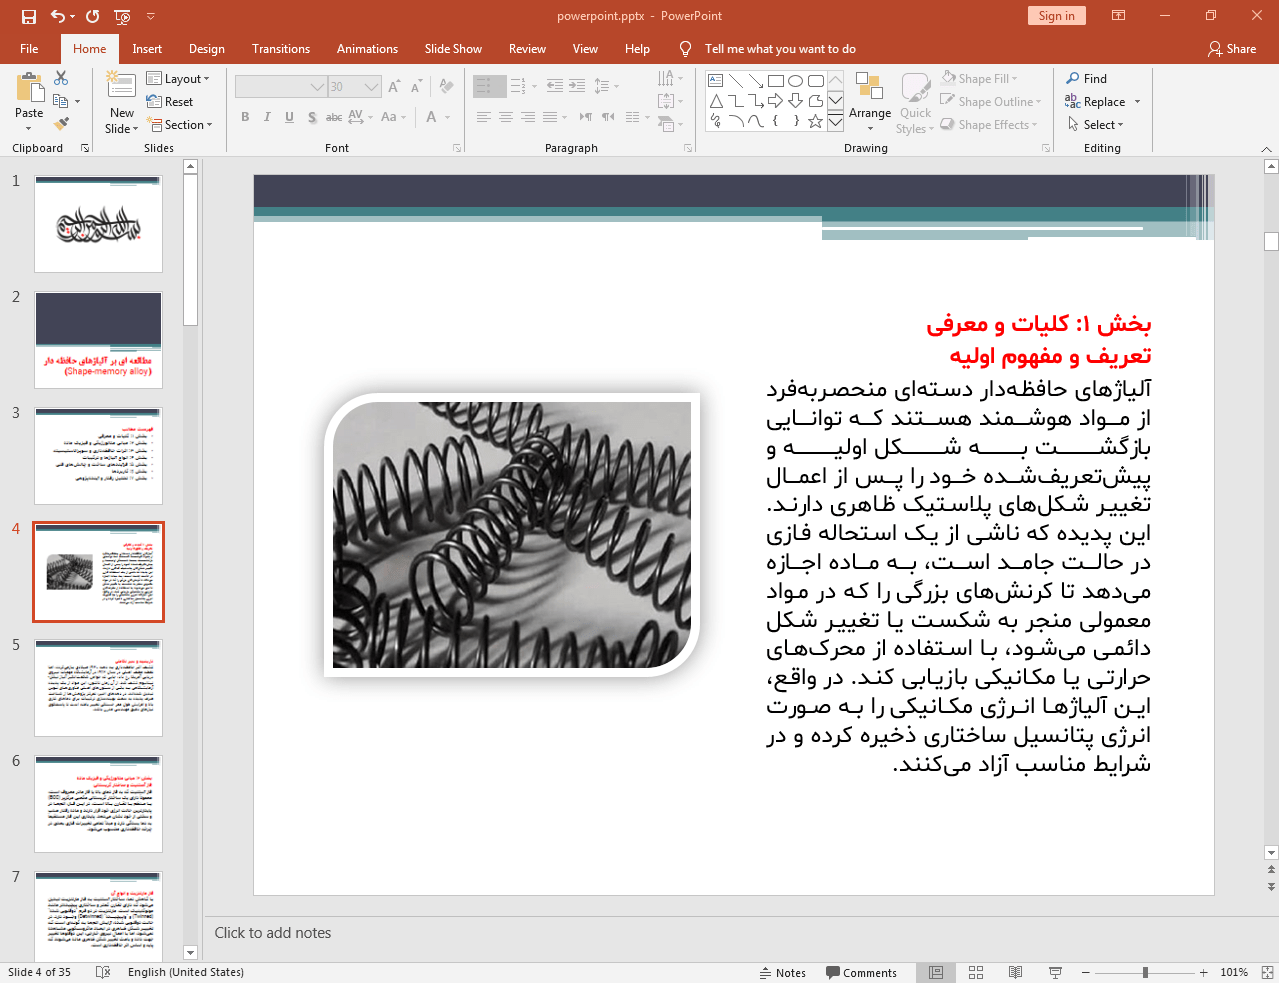Image resolution: width=1279 pixels, height=983 pixels.
Task: Switch to Slide Sorter view
Action: pos(976,972)
